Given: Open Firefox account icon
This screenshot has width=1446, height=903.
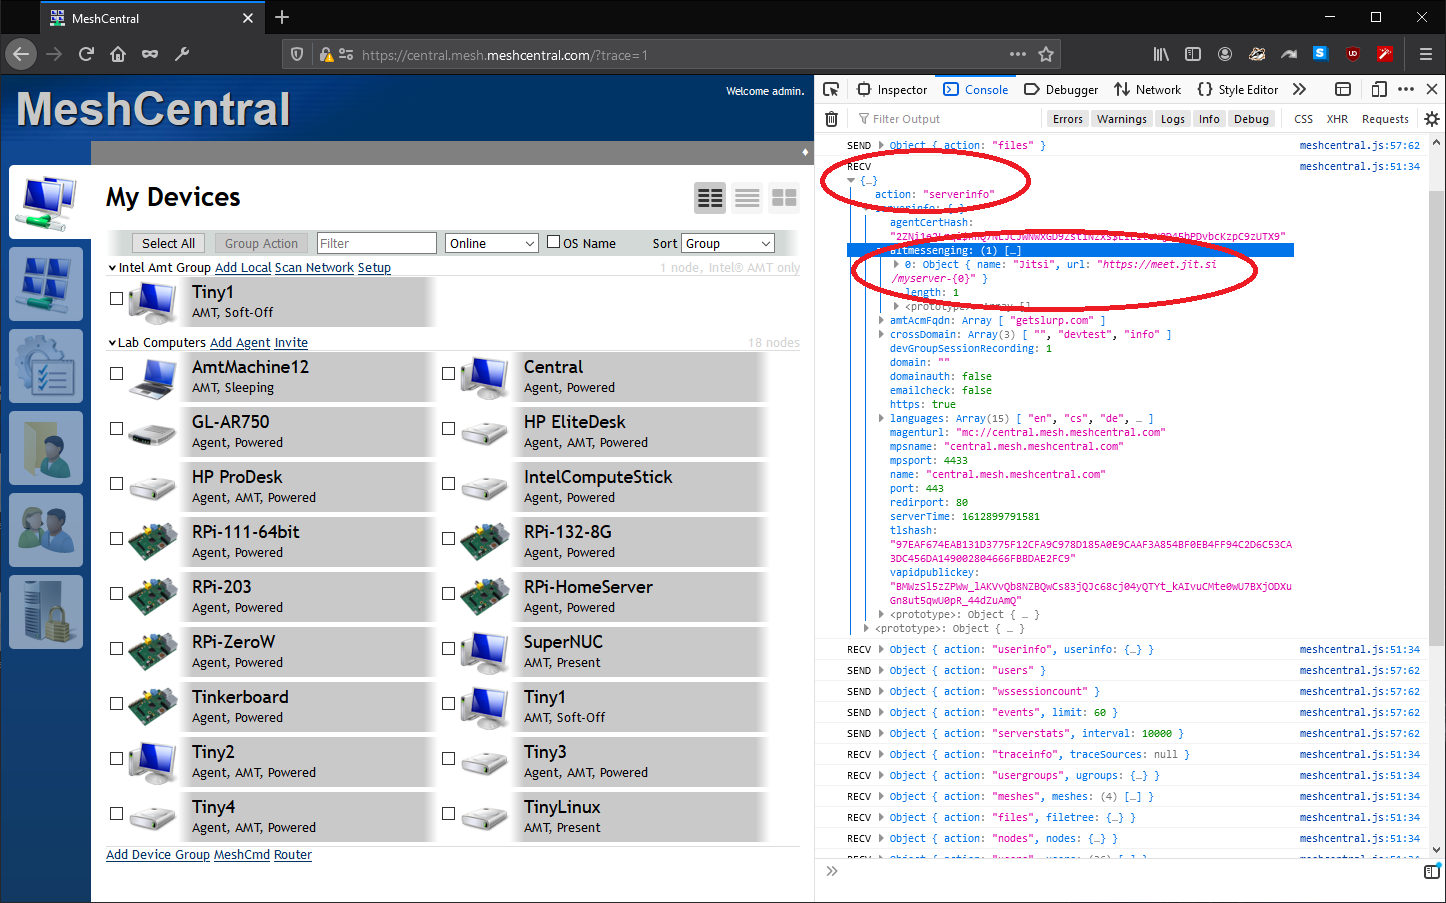Looking at the screenshot, I should [1225, 54].
